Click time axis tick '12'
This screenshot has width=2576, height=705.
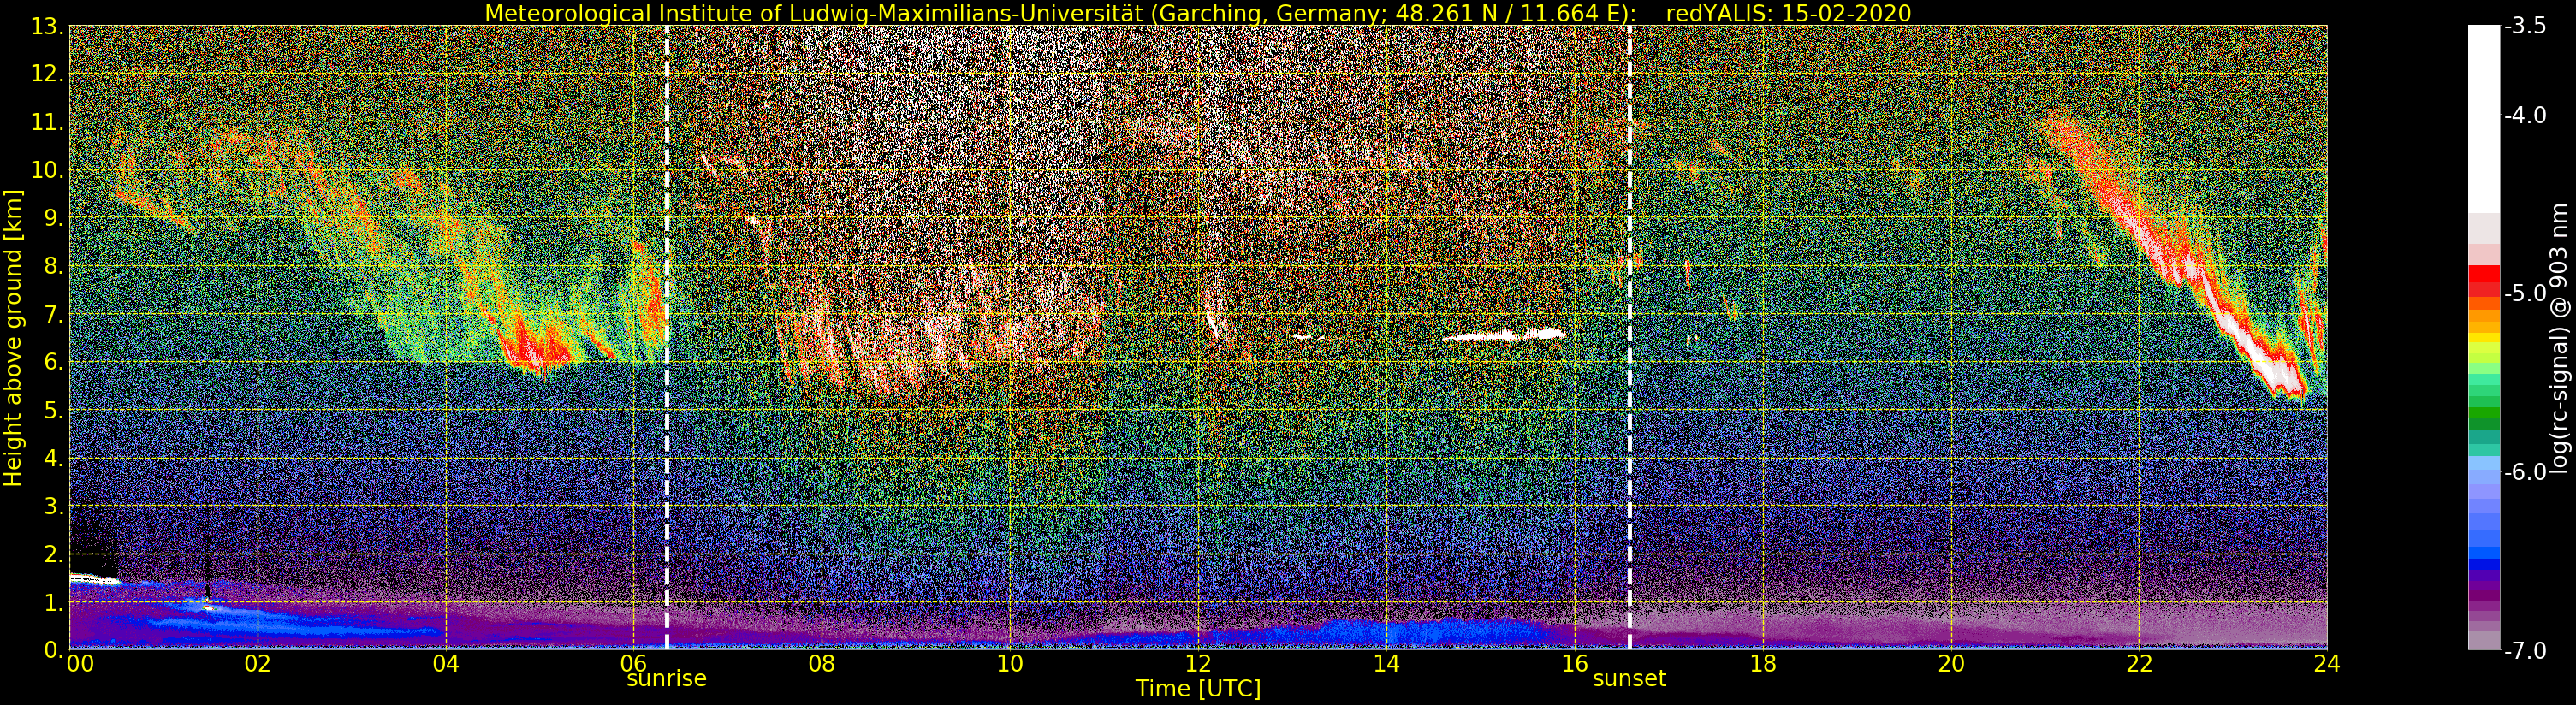[x=1198, y=663]
